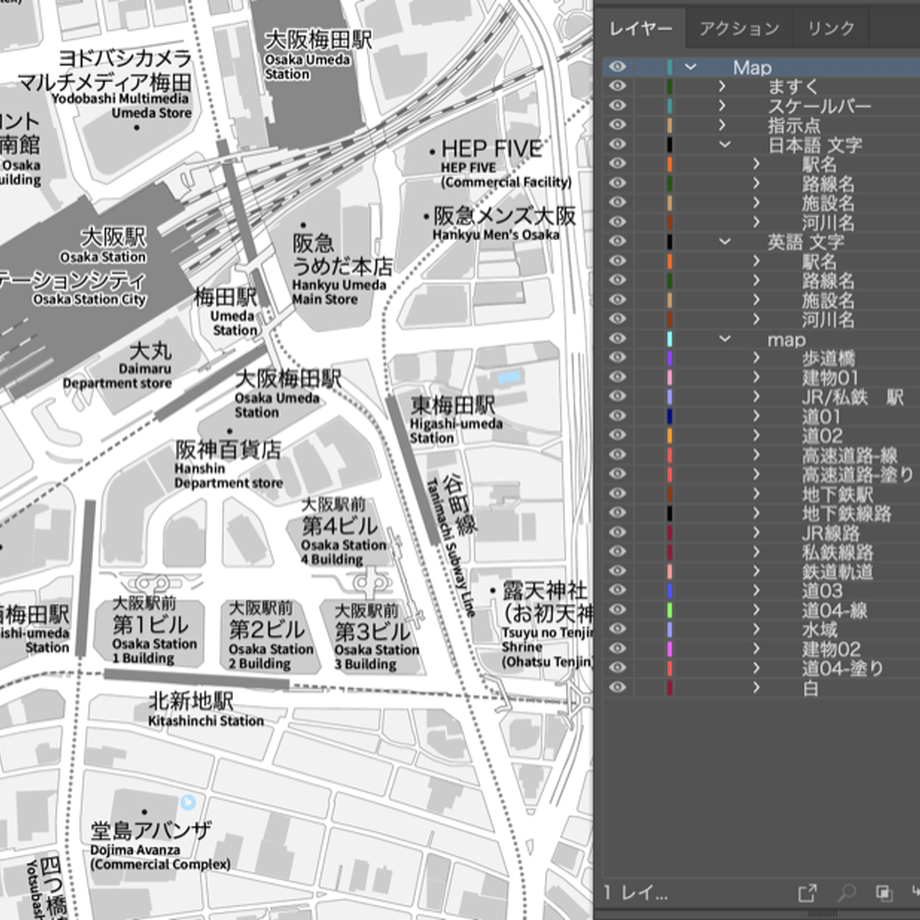This screenshot has height=920, width=920.
Task: Click the 堂島アバンザ map label
Action: [x=151, y=831]
